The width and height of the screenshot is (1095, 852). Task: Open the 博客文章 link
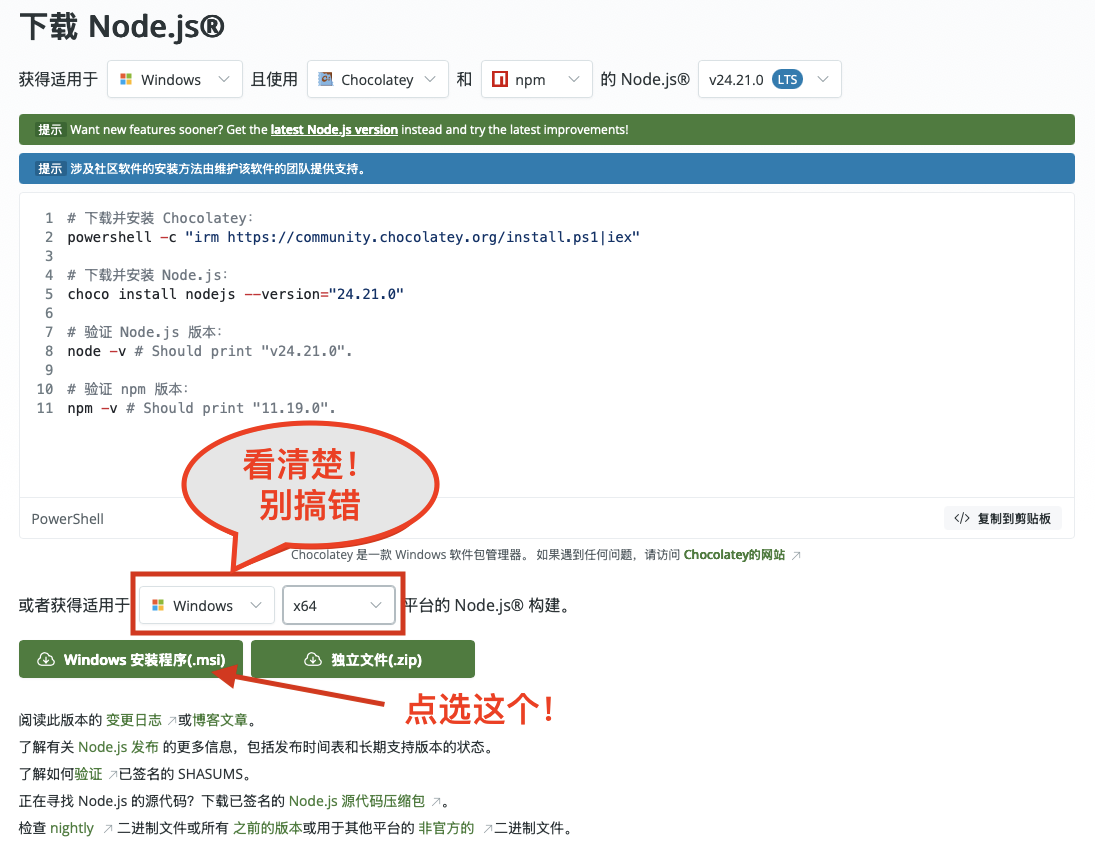pyautogui.click(x=220, y=720)
